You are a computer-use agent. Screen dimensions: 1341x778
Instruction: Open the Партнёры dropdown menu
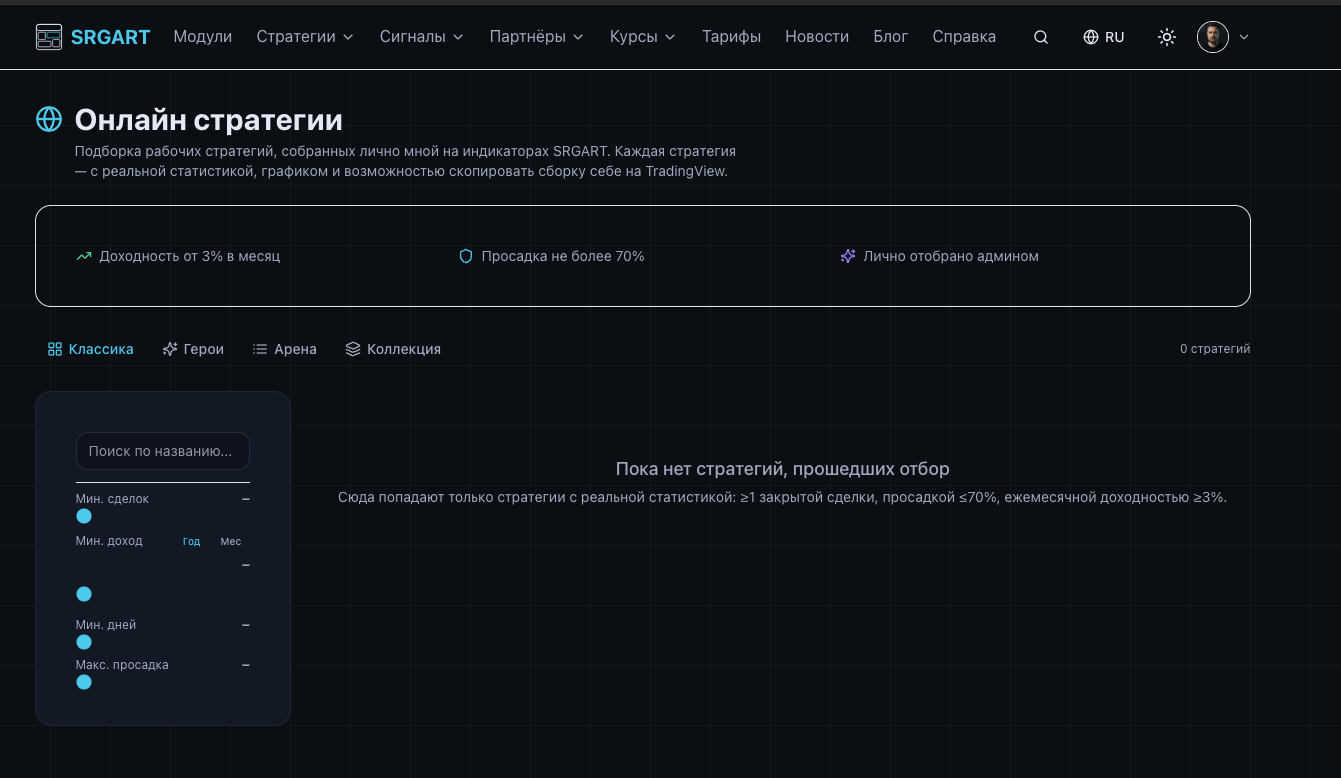pyautogui.click(x=536, y=37)
